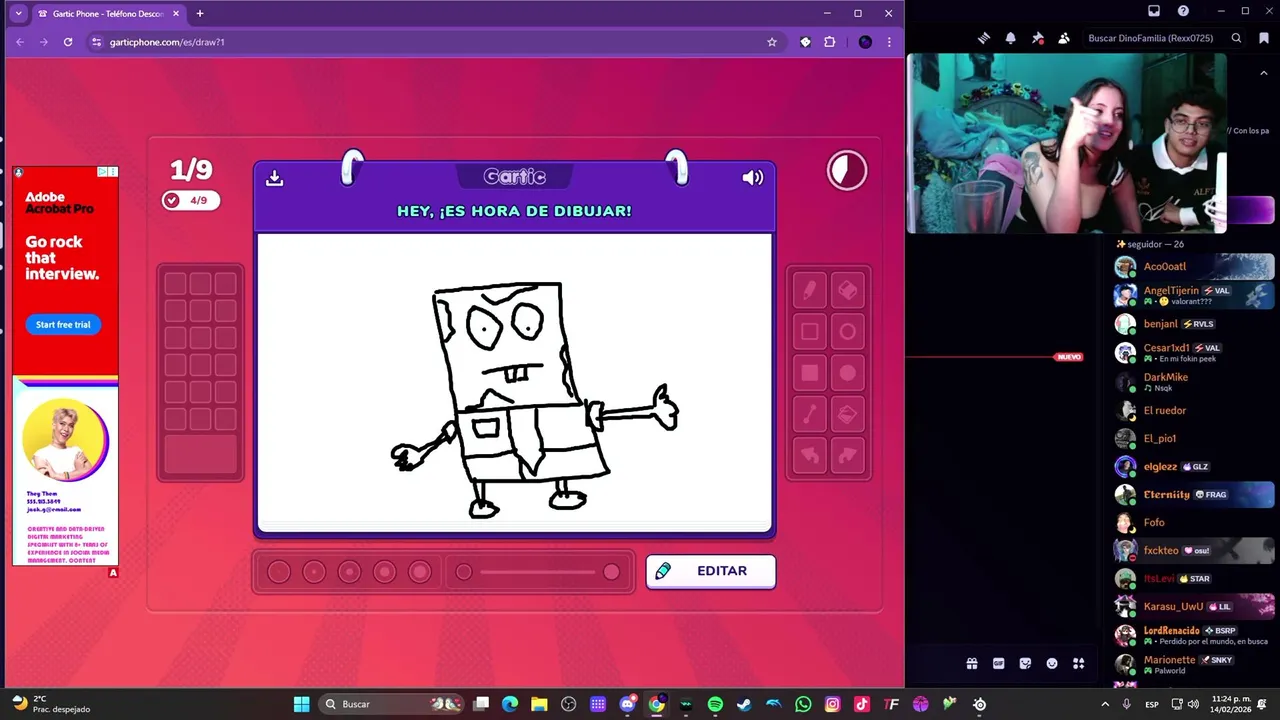Open Discord emoji picker icon

[1052, 663]
